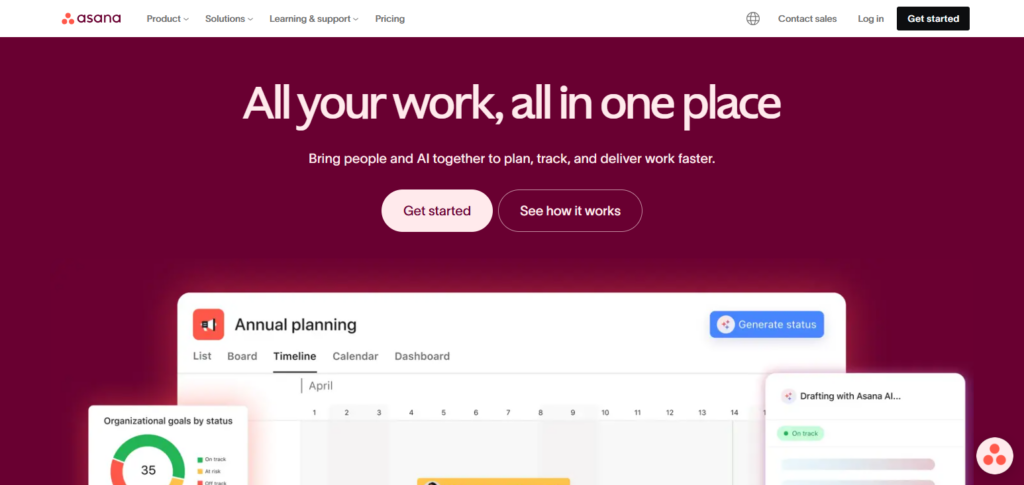Click the On track status badge
Image resolution: width=1024 pixels, height=485 pixels.
[x=800, y=433]
